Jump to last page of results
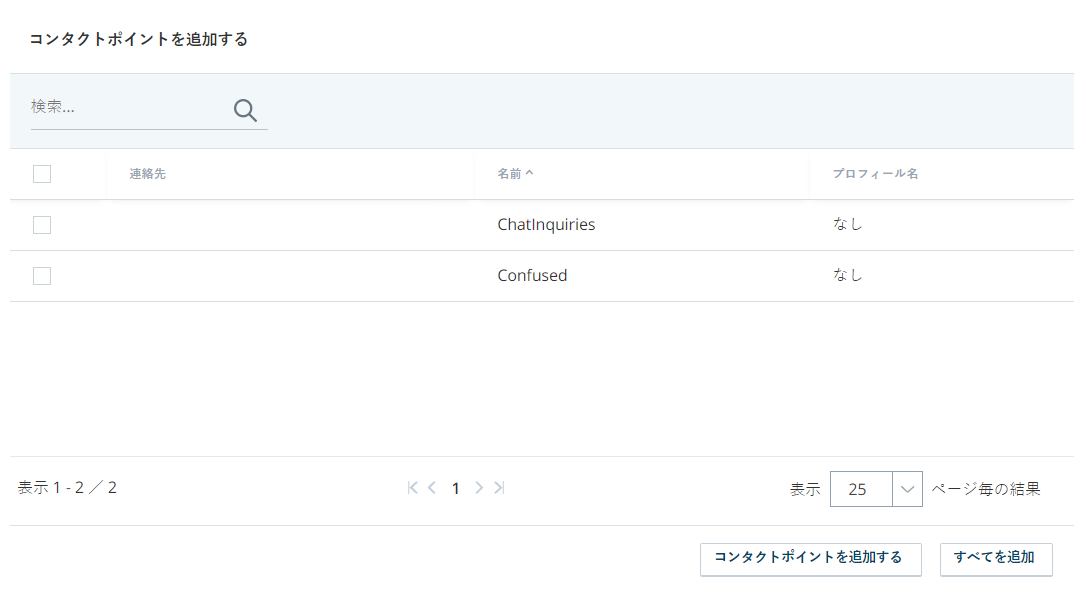 [x=499, y=488]
